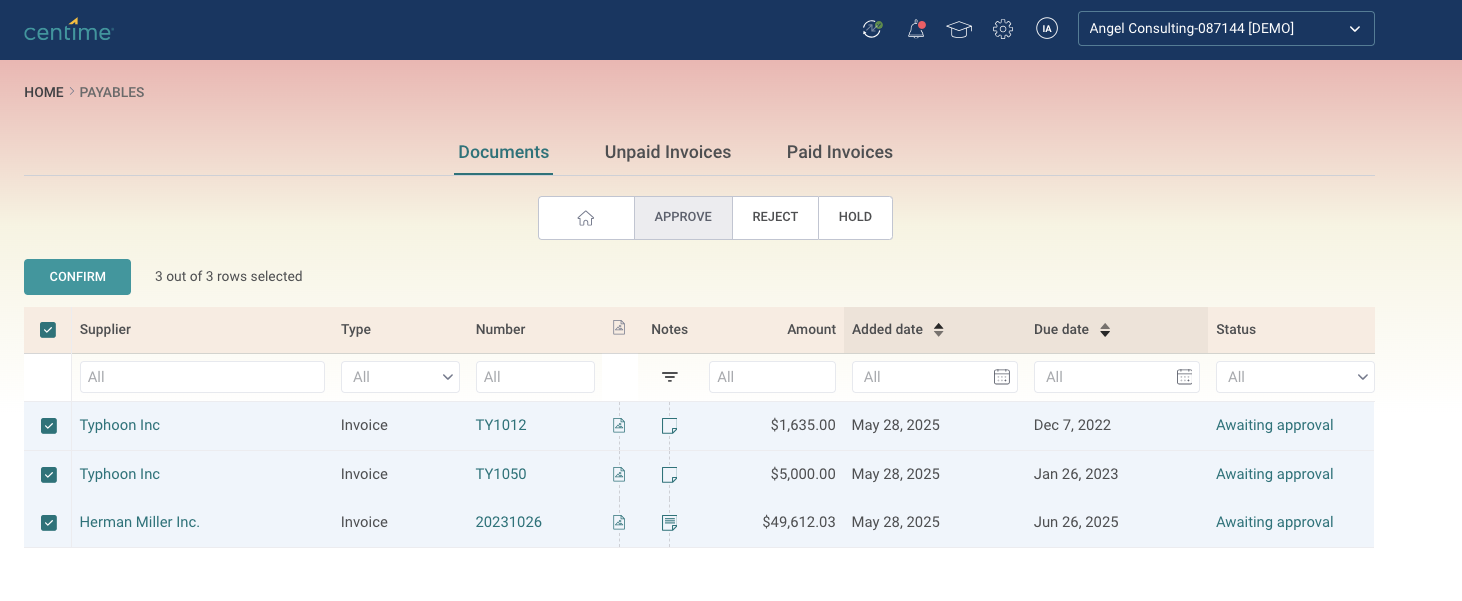Click the $49,612.03 amount cell

coord(799,522)
